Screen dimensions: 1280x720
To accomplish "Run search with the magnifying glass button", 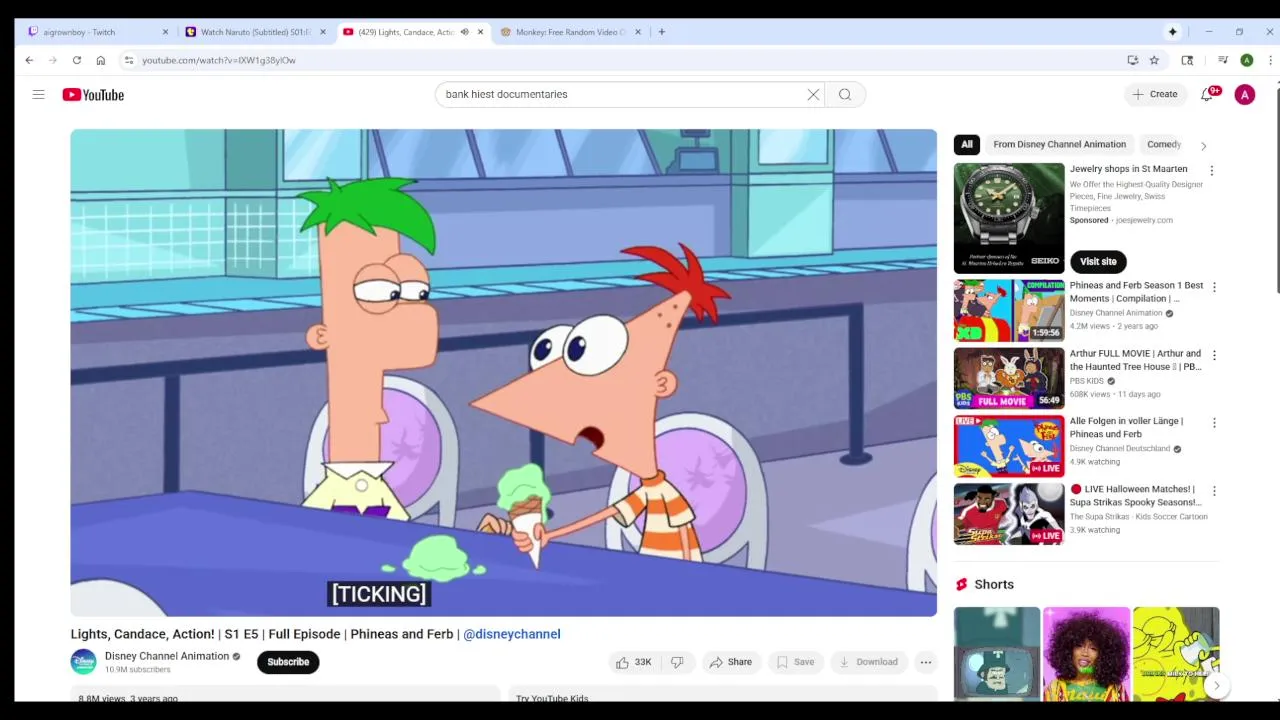I will pyautogui.click(x=845, y=94).
